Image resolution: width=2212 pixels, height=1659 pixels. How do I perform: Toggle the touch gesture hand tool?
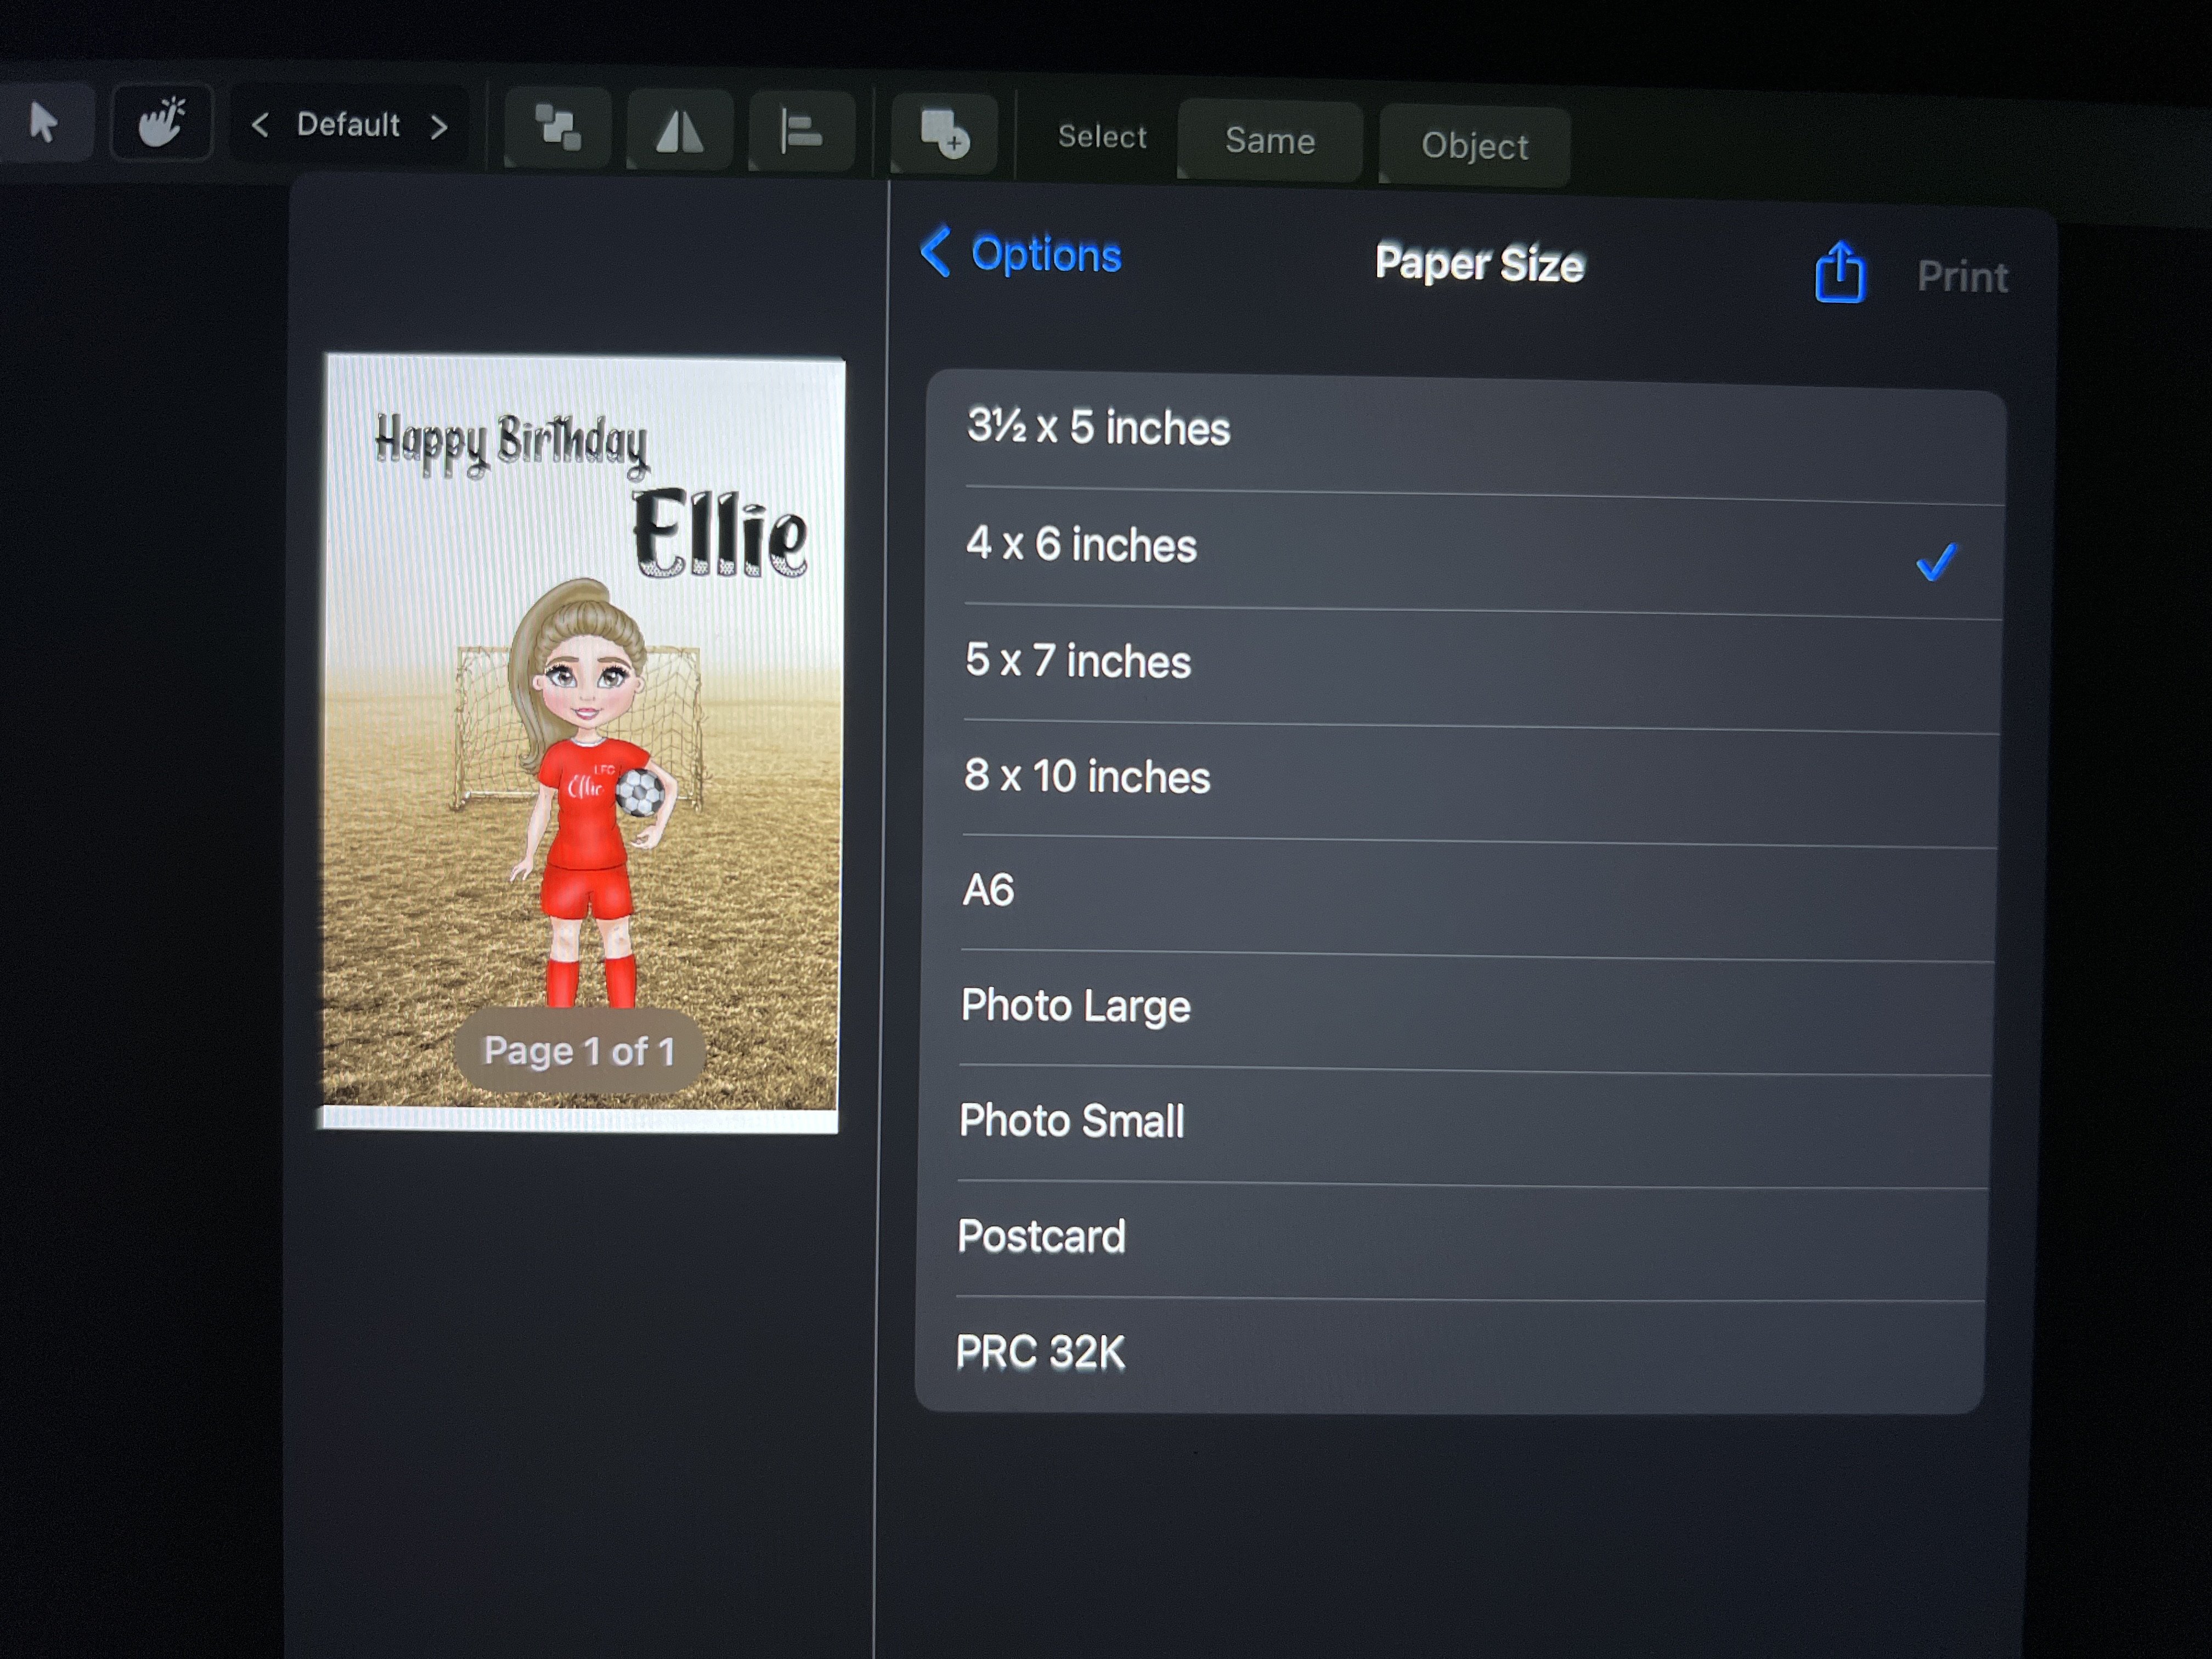point(162,122)
